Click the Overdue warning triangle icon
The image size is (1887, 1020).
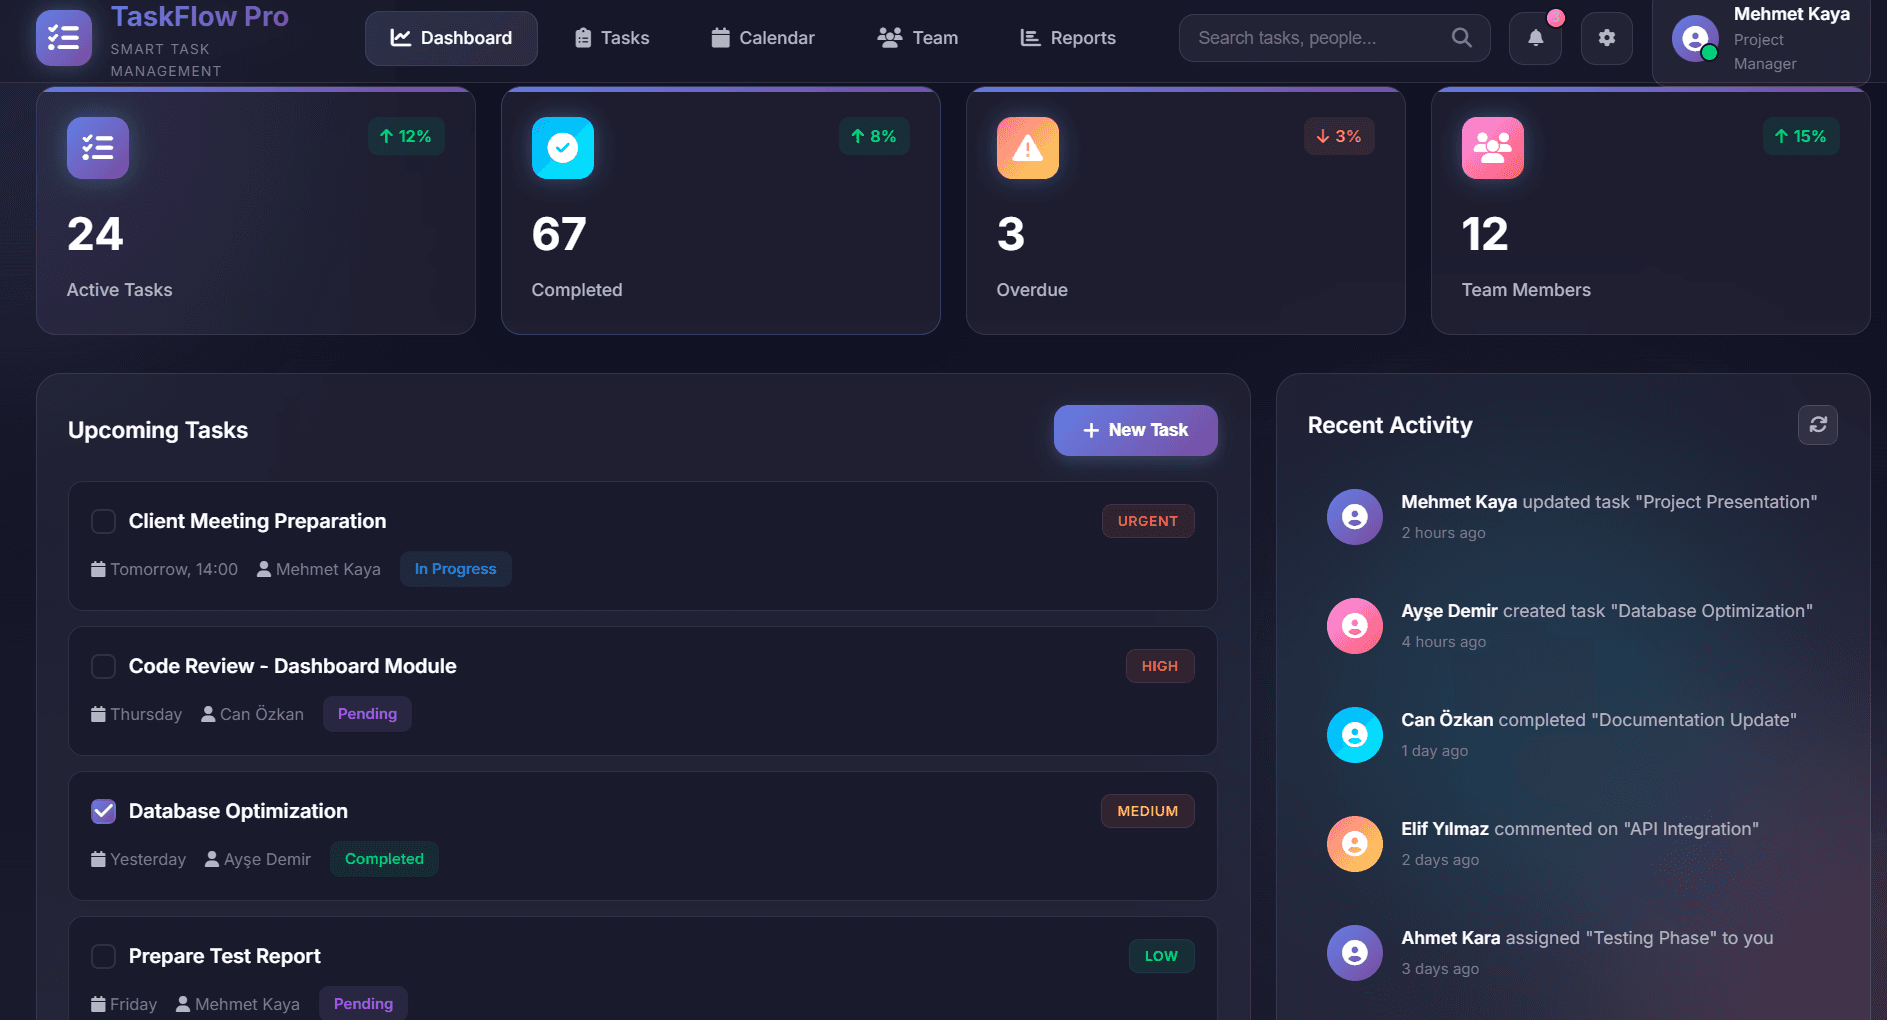(1027, 148)
